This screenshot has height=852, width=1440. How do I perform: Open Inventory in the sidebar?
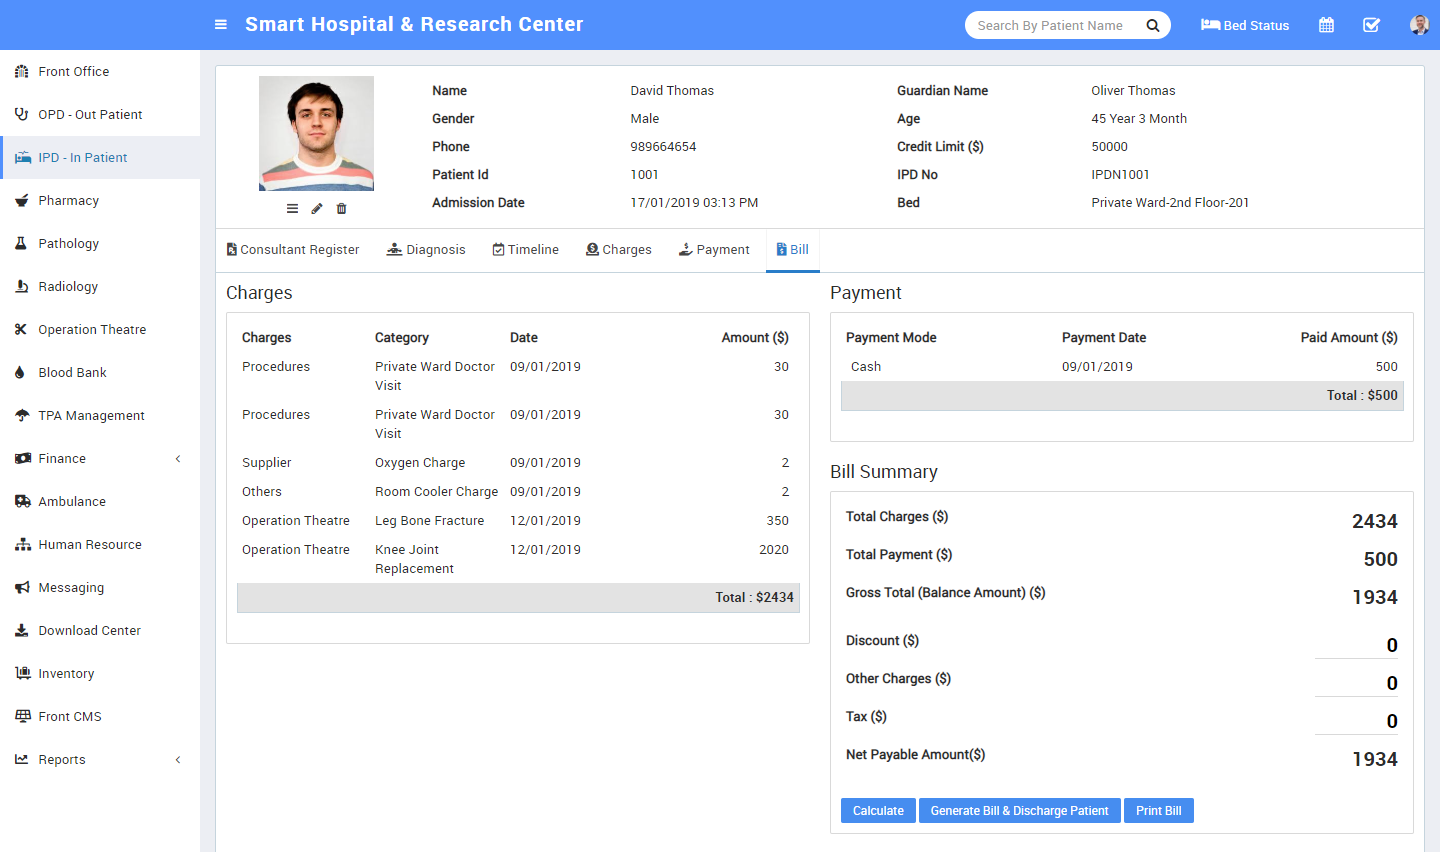point(100,674)
